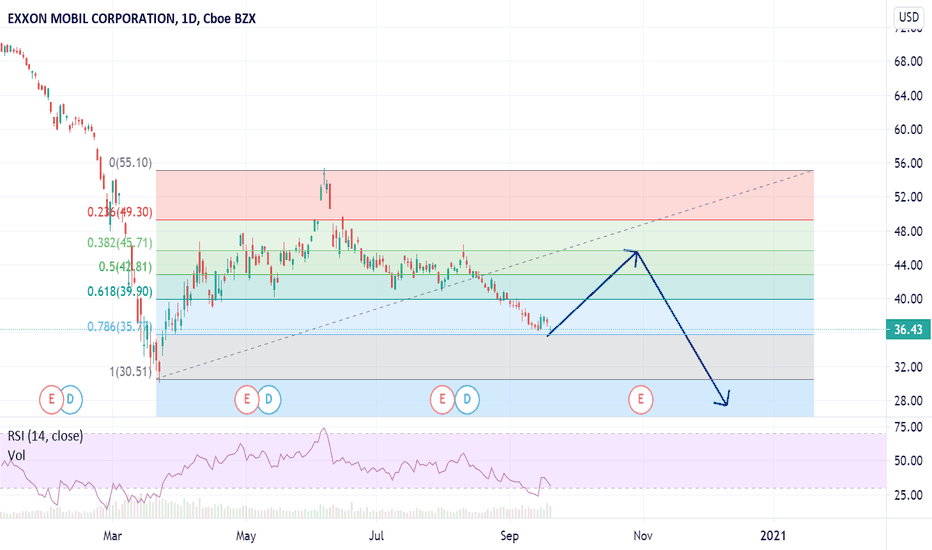Click the 68.00 price axis value
Viewport: 932px width, 550px height.
click(x=908, y=61)
